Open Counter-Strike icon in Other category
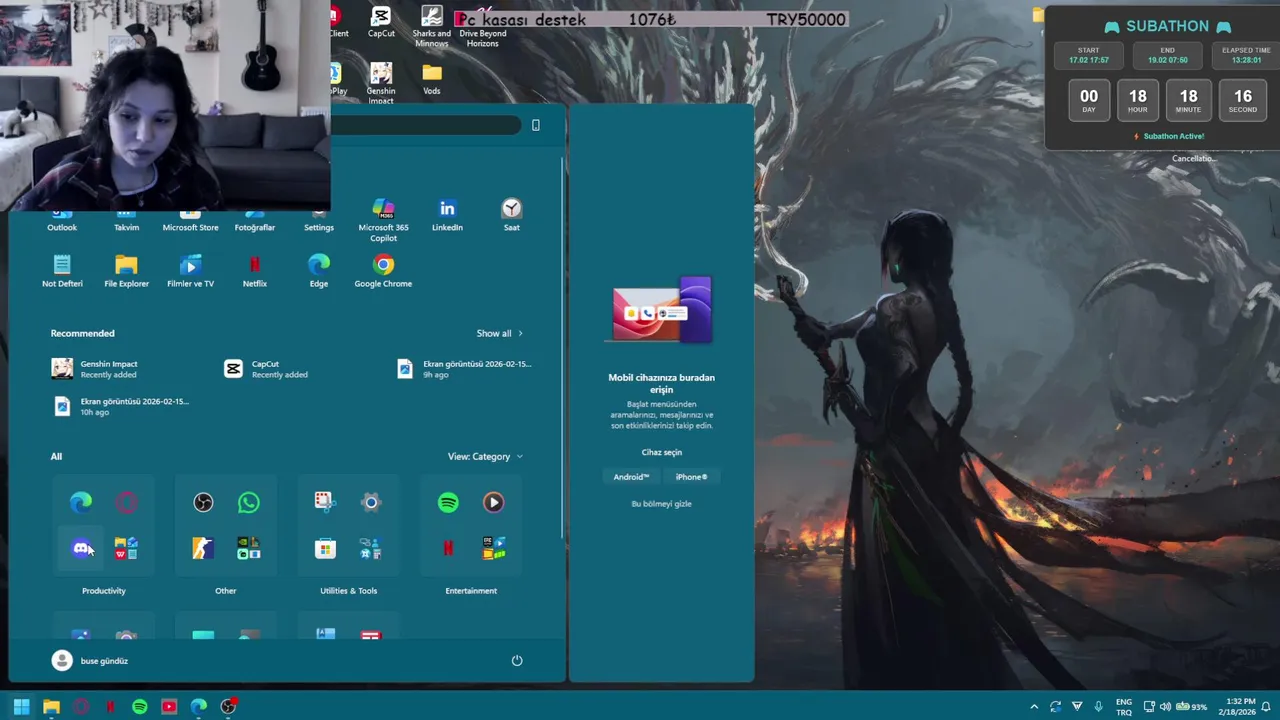 203,548
